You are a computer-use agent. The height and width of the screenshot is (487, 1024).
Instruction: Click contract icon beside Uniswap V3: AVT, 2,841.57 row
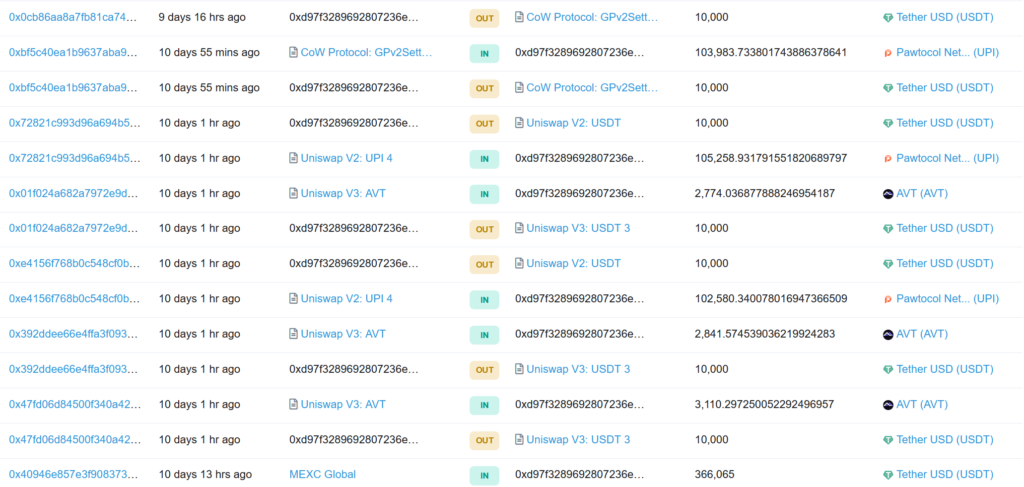pos(293,334)
